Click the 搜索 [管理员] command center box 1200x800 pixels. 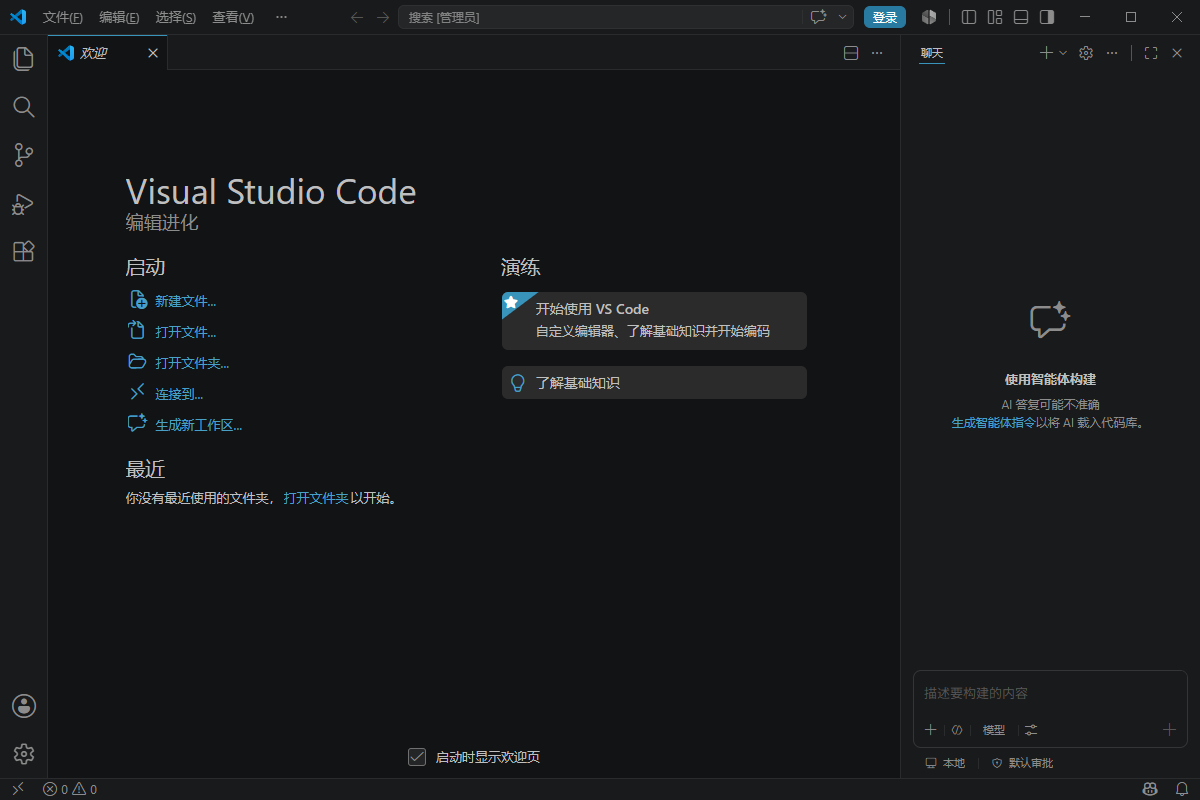click(x=600, y=17)
